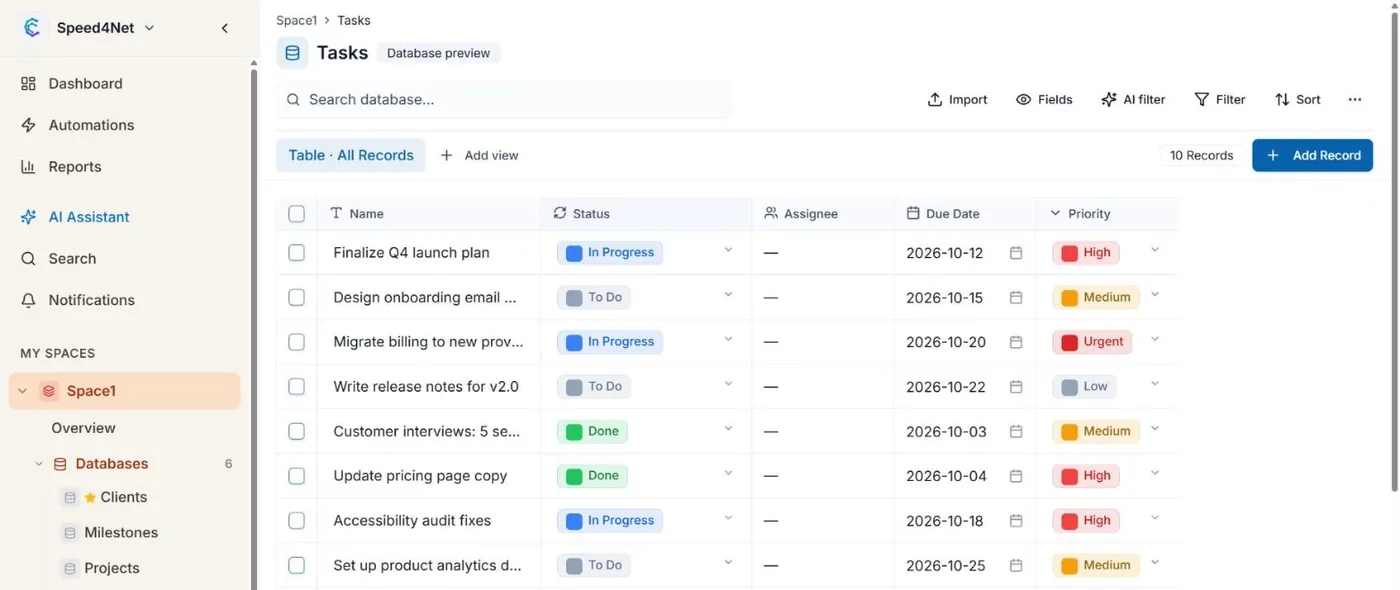Switch to Table · All Records view tab
The image size is (1400, 590).
coord(351,155)
